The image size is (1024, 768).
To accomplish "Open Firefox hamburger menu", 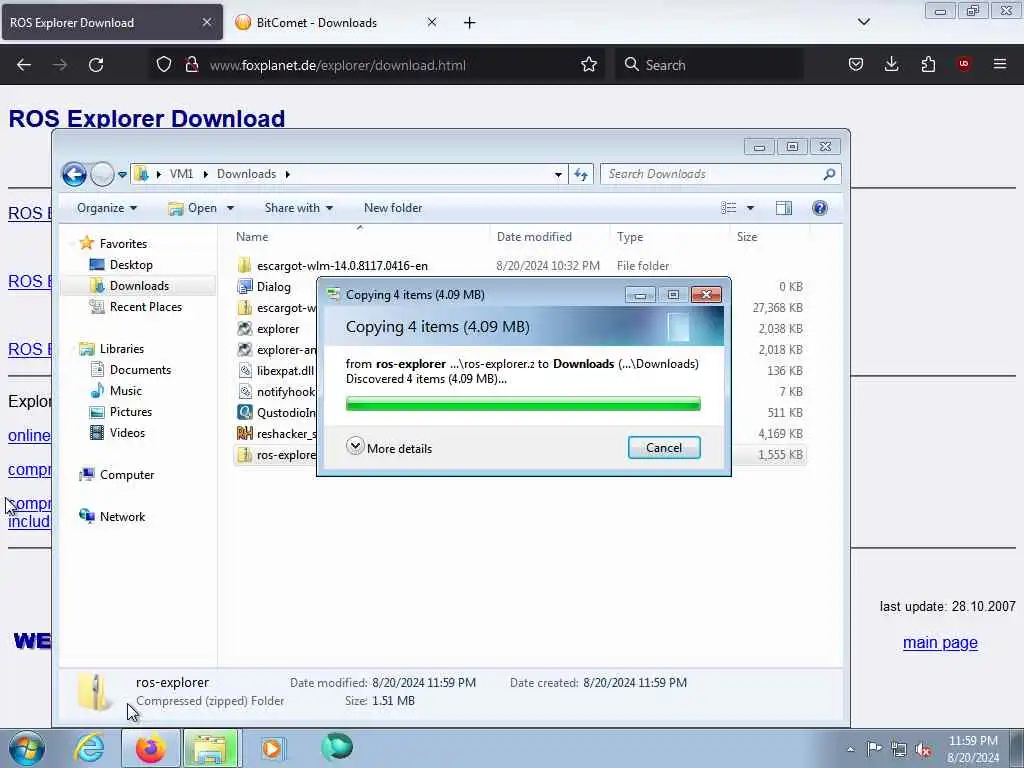I will (1000, 64).
